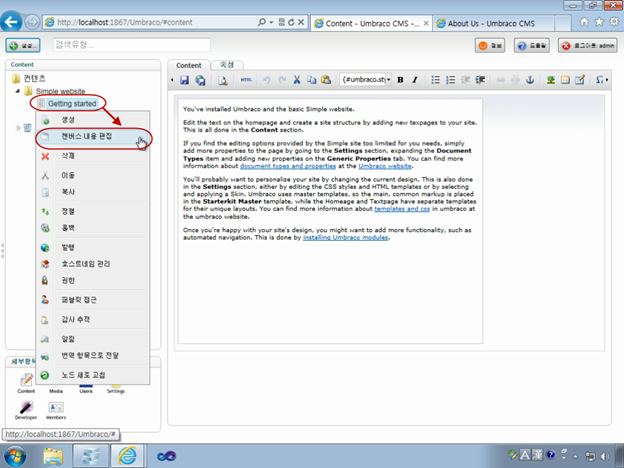Viewport: 624px width, 468px height.
Task: Click the Undo arrow in editor toolbar
Action: pos(267,80)
